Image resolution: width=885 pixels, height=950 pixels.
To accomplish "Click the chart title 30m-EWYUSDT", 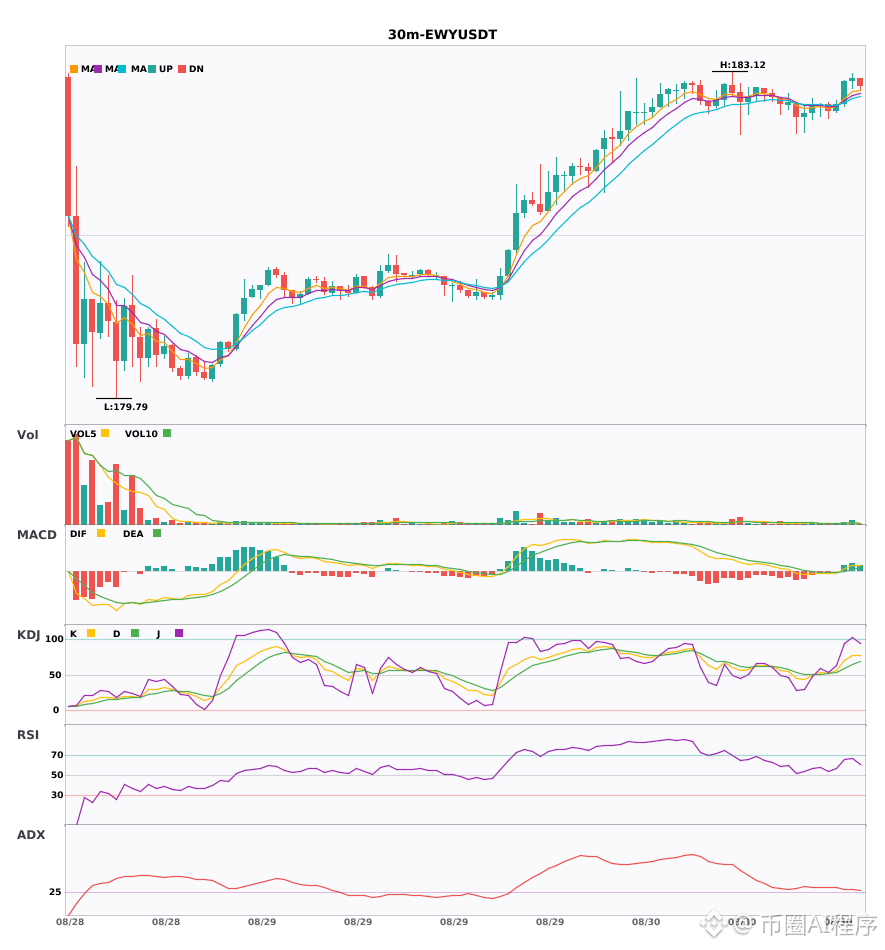I will coord(442,35).
